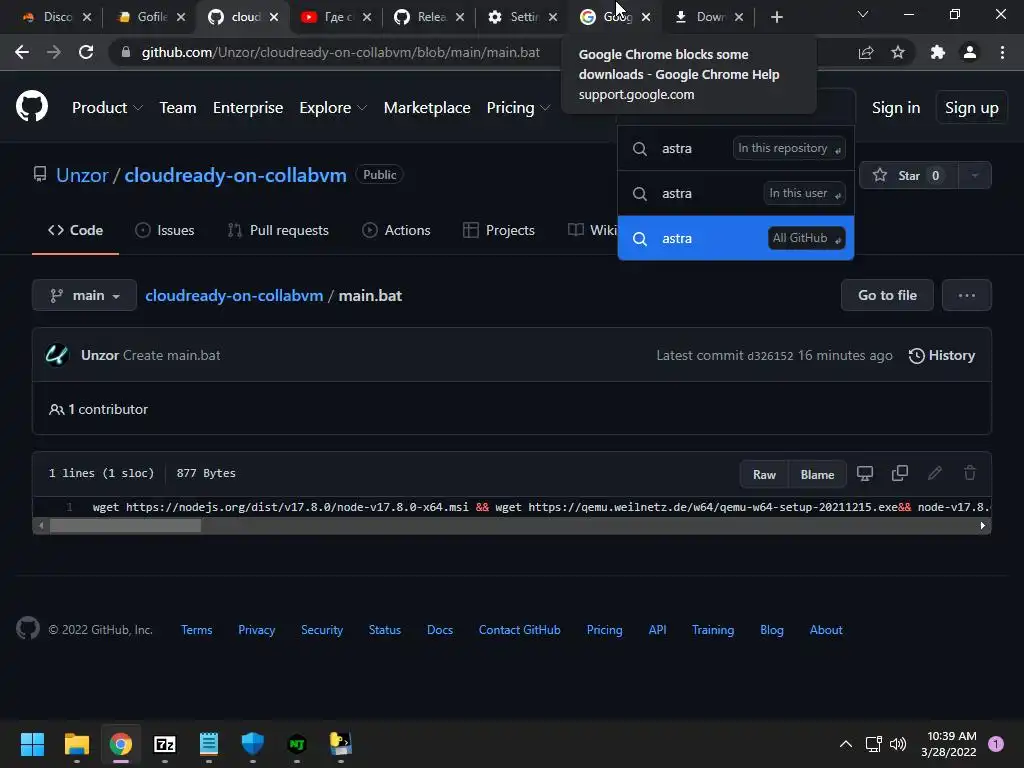The height and width of the screenshot is (768, 1024).
Task: Click Unzor's avatar in commit row
Action: 57,355
